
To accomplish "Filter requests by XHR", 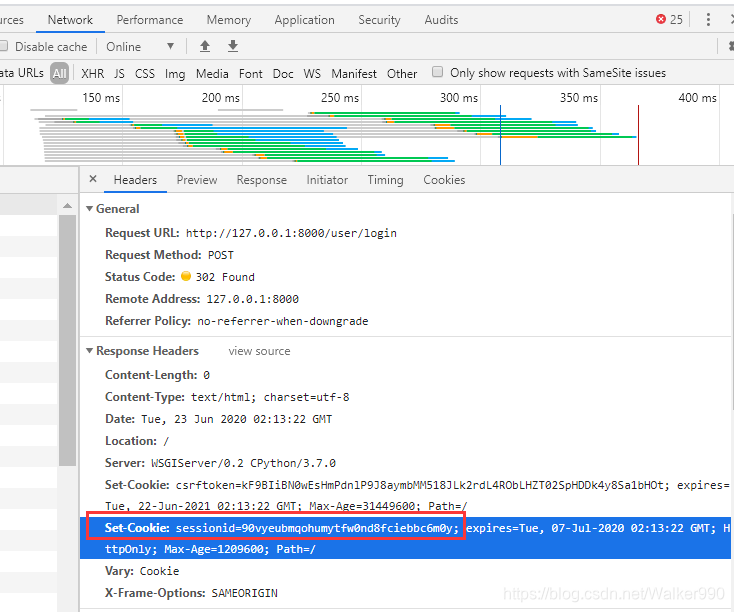I will pos(93,74).
